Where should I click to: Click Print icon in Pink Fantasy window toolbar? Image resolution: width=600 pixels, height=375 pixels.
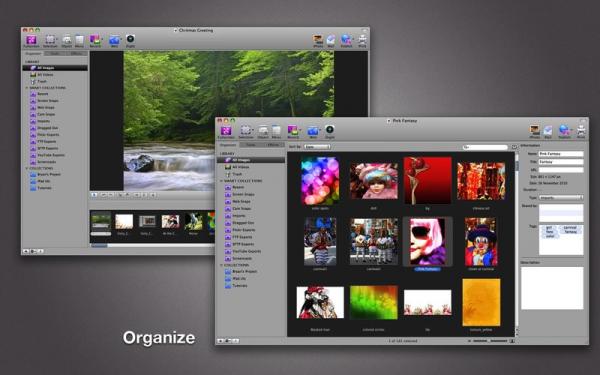pos(581,130)
